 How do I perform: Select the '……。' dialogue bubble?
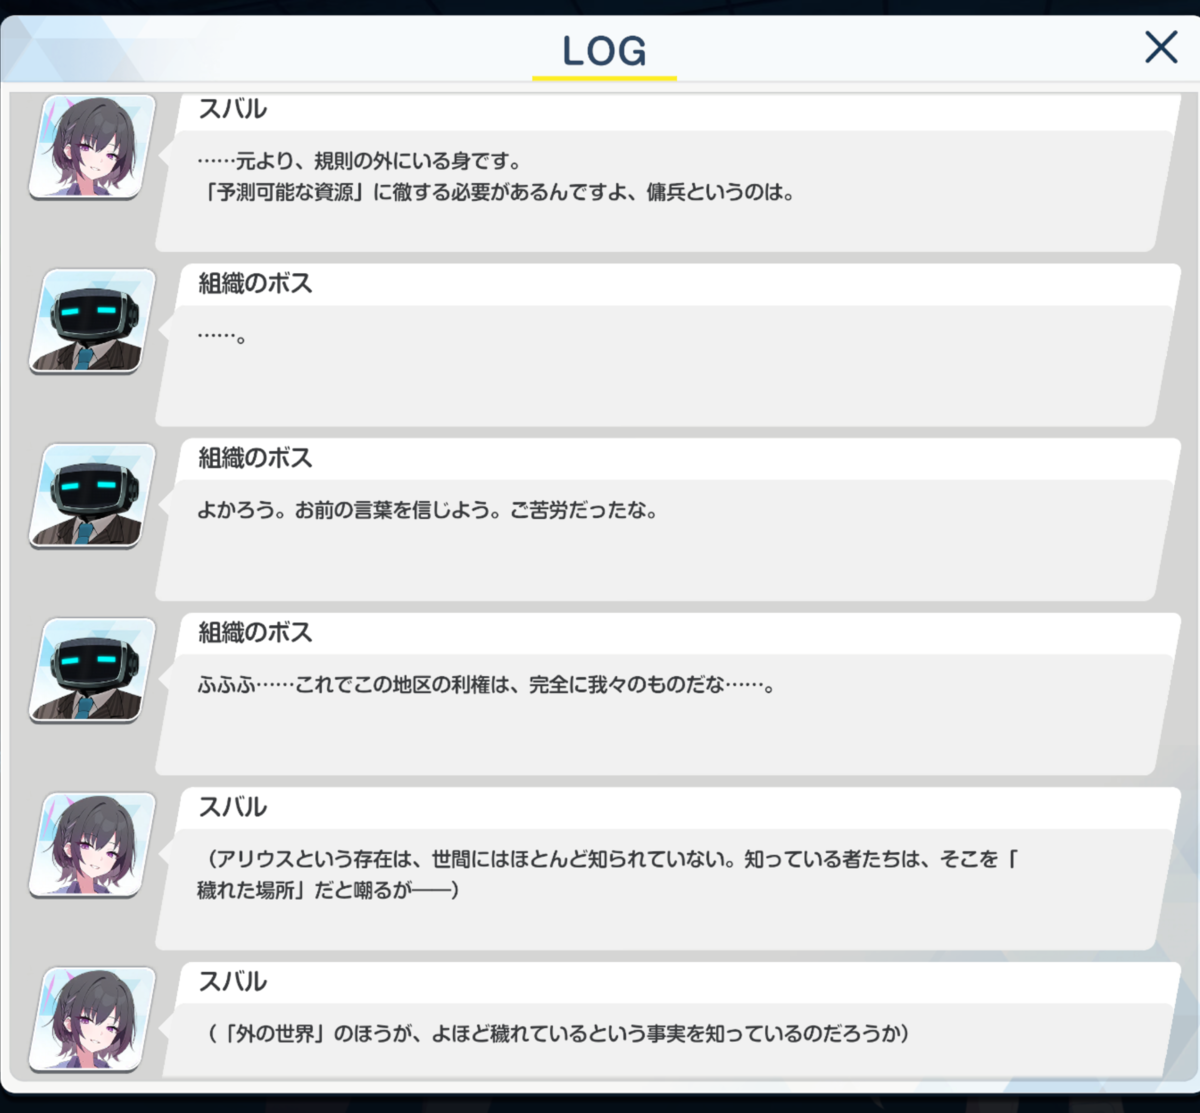click(664, 365)
